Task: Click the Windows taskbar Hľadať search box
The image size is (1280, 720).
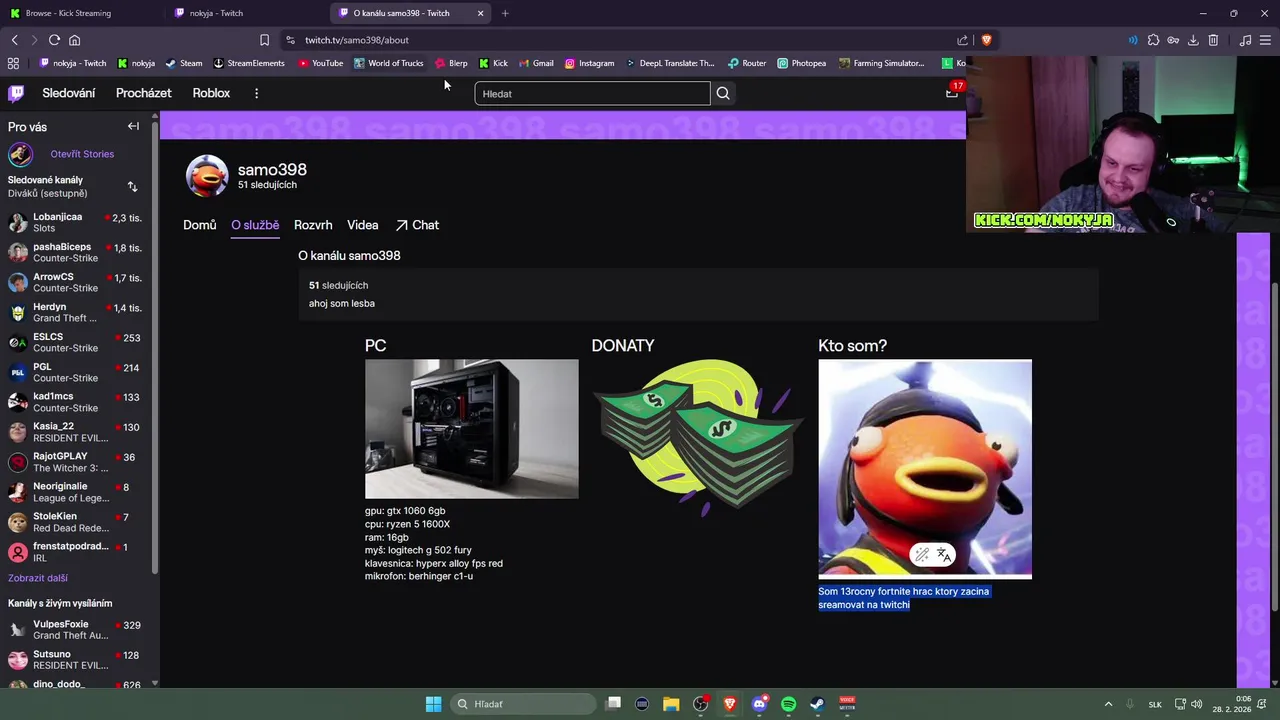Action: click(x=522, y=704)
